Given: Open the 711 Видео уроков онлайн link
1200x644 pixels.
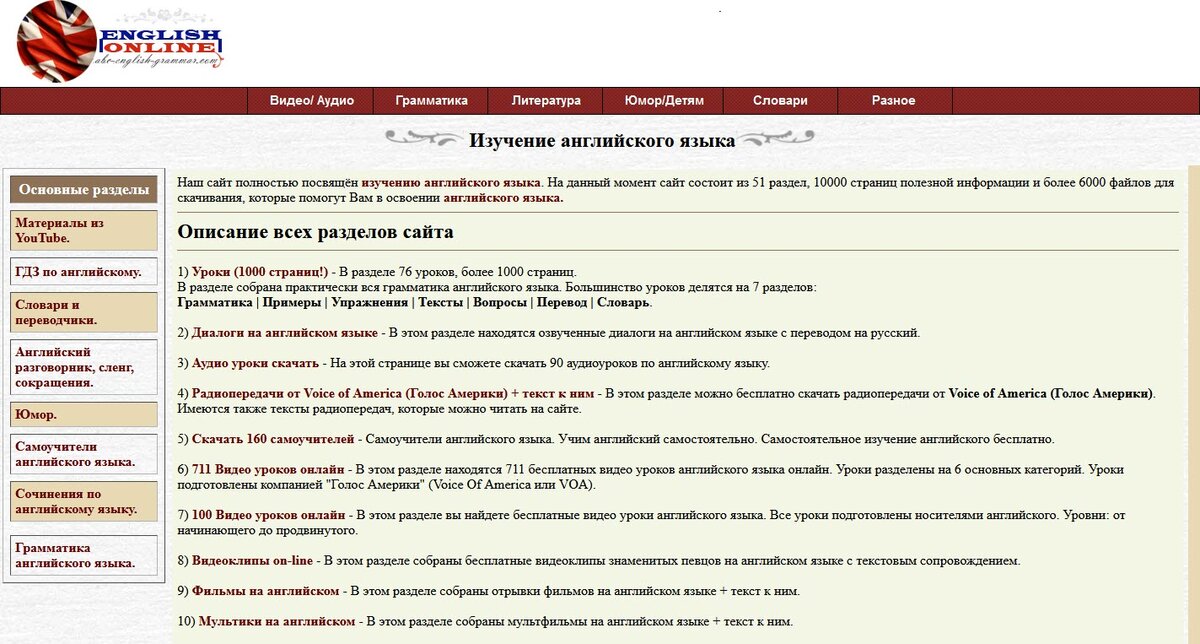Looking at the screenshot, I should pyautogui.click(x=269, y=469).
